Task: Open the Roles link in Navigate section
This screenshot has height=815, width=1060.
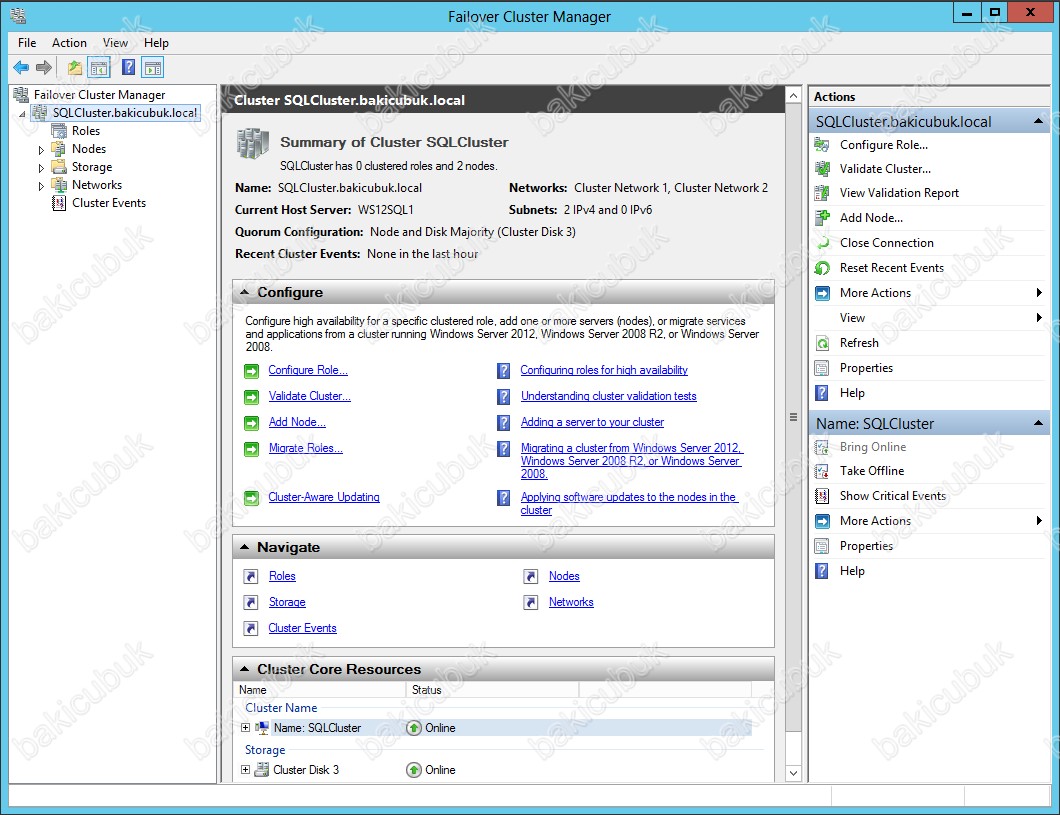Action: (282, 576)
